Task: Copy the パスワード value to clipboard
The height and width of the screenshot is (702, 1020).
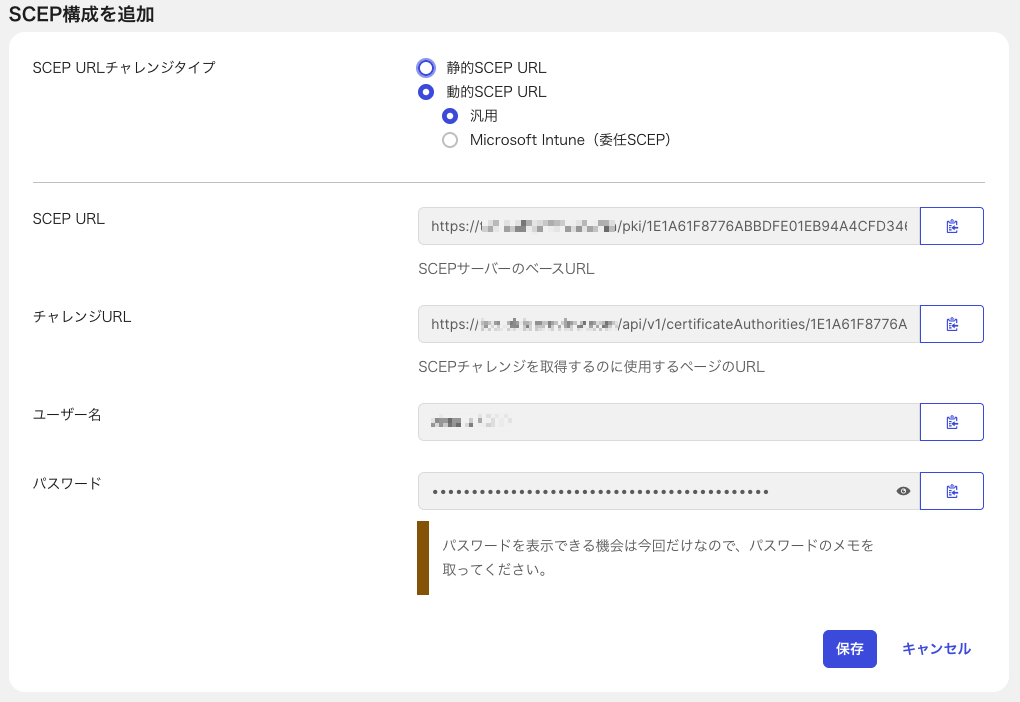Action: [x=951, y=491]
